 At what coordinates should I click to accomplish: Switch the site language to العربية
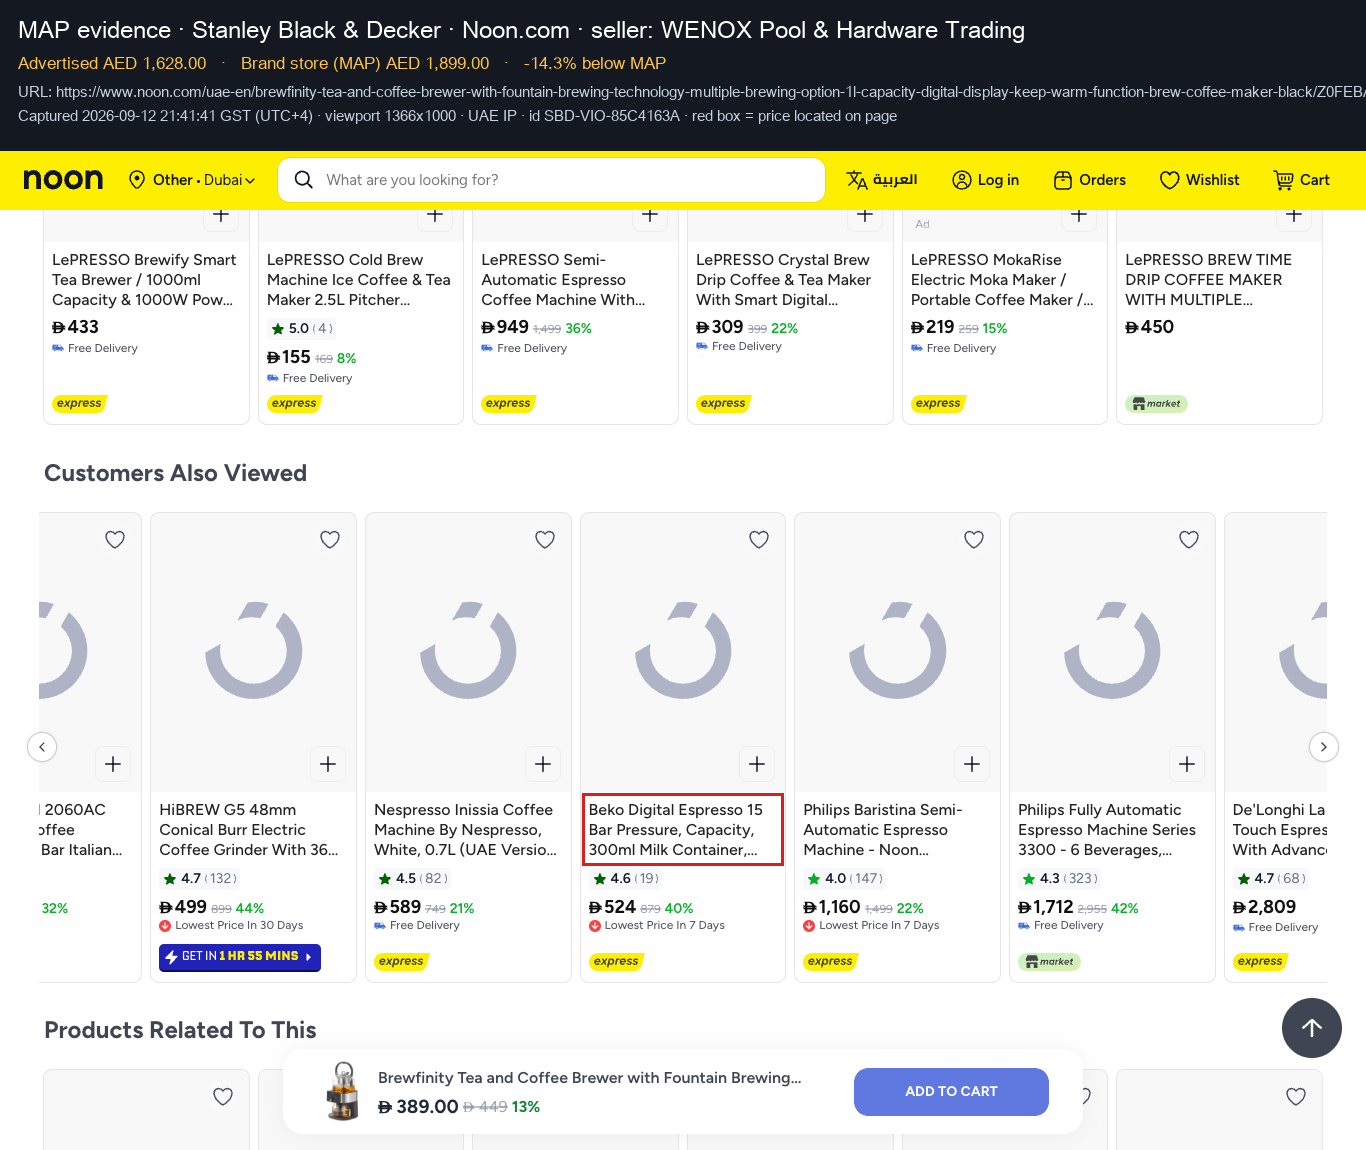click(882, 180)
